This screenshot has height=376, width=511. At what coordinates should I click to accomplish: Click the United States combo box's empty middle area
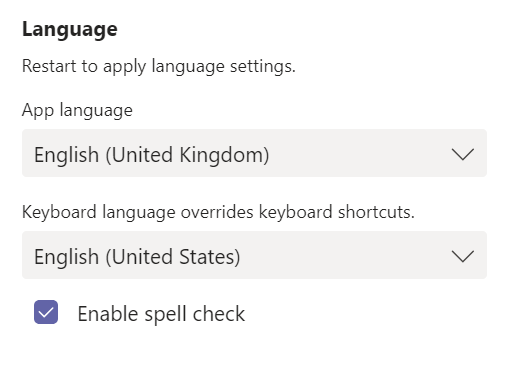345,255
